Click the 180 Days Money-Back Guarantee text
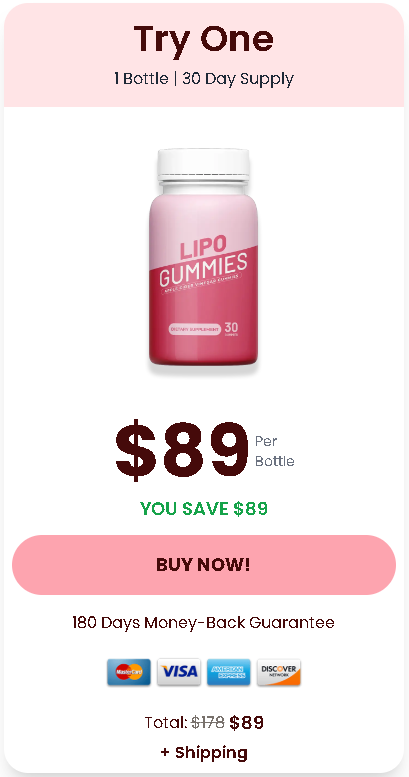 203,622
